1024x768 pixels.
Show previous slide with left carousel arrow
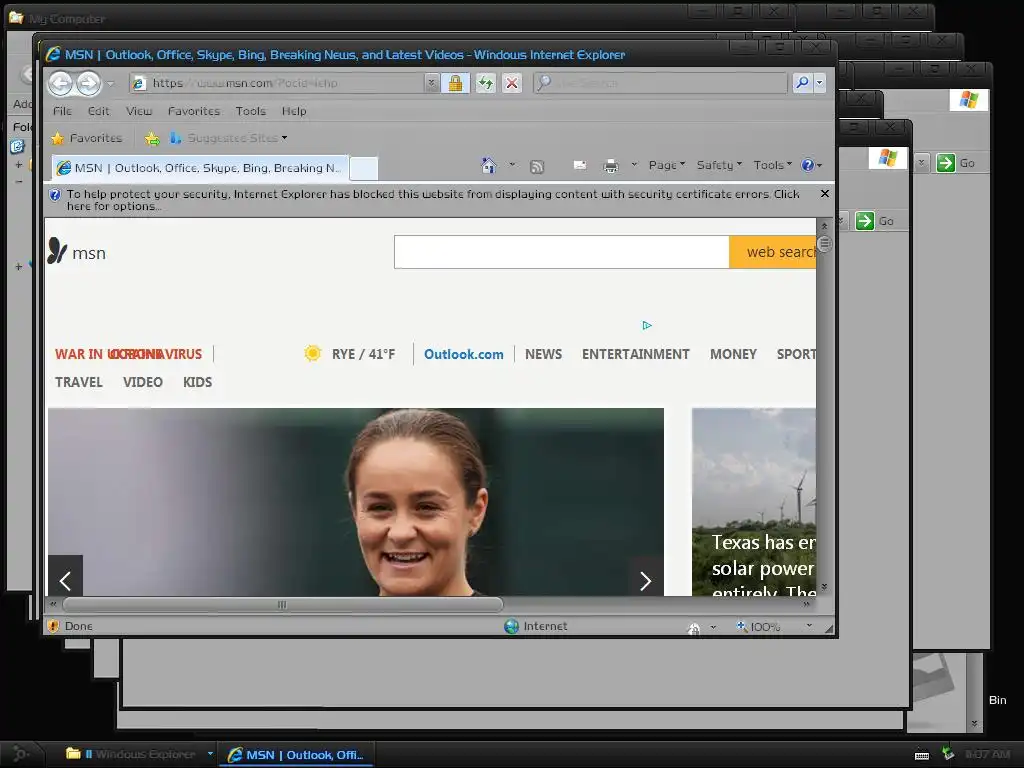coord(65,580)
